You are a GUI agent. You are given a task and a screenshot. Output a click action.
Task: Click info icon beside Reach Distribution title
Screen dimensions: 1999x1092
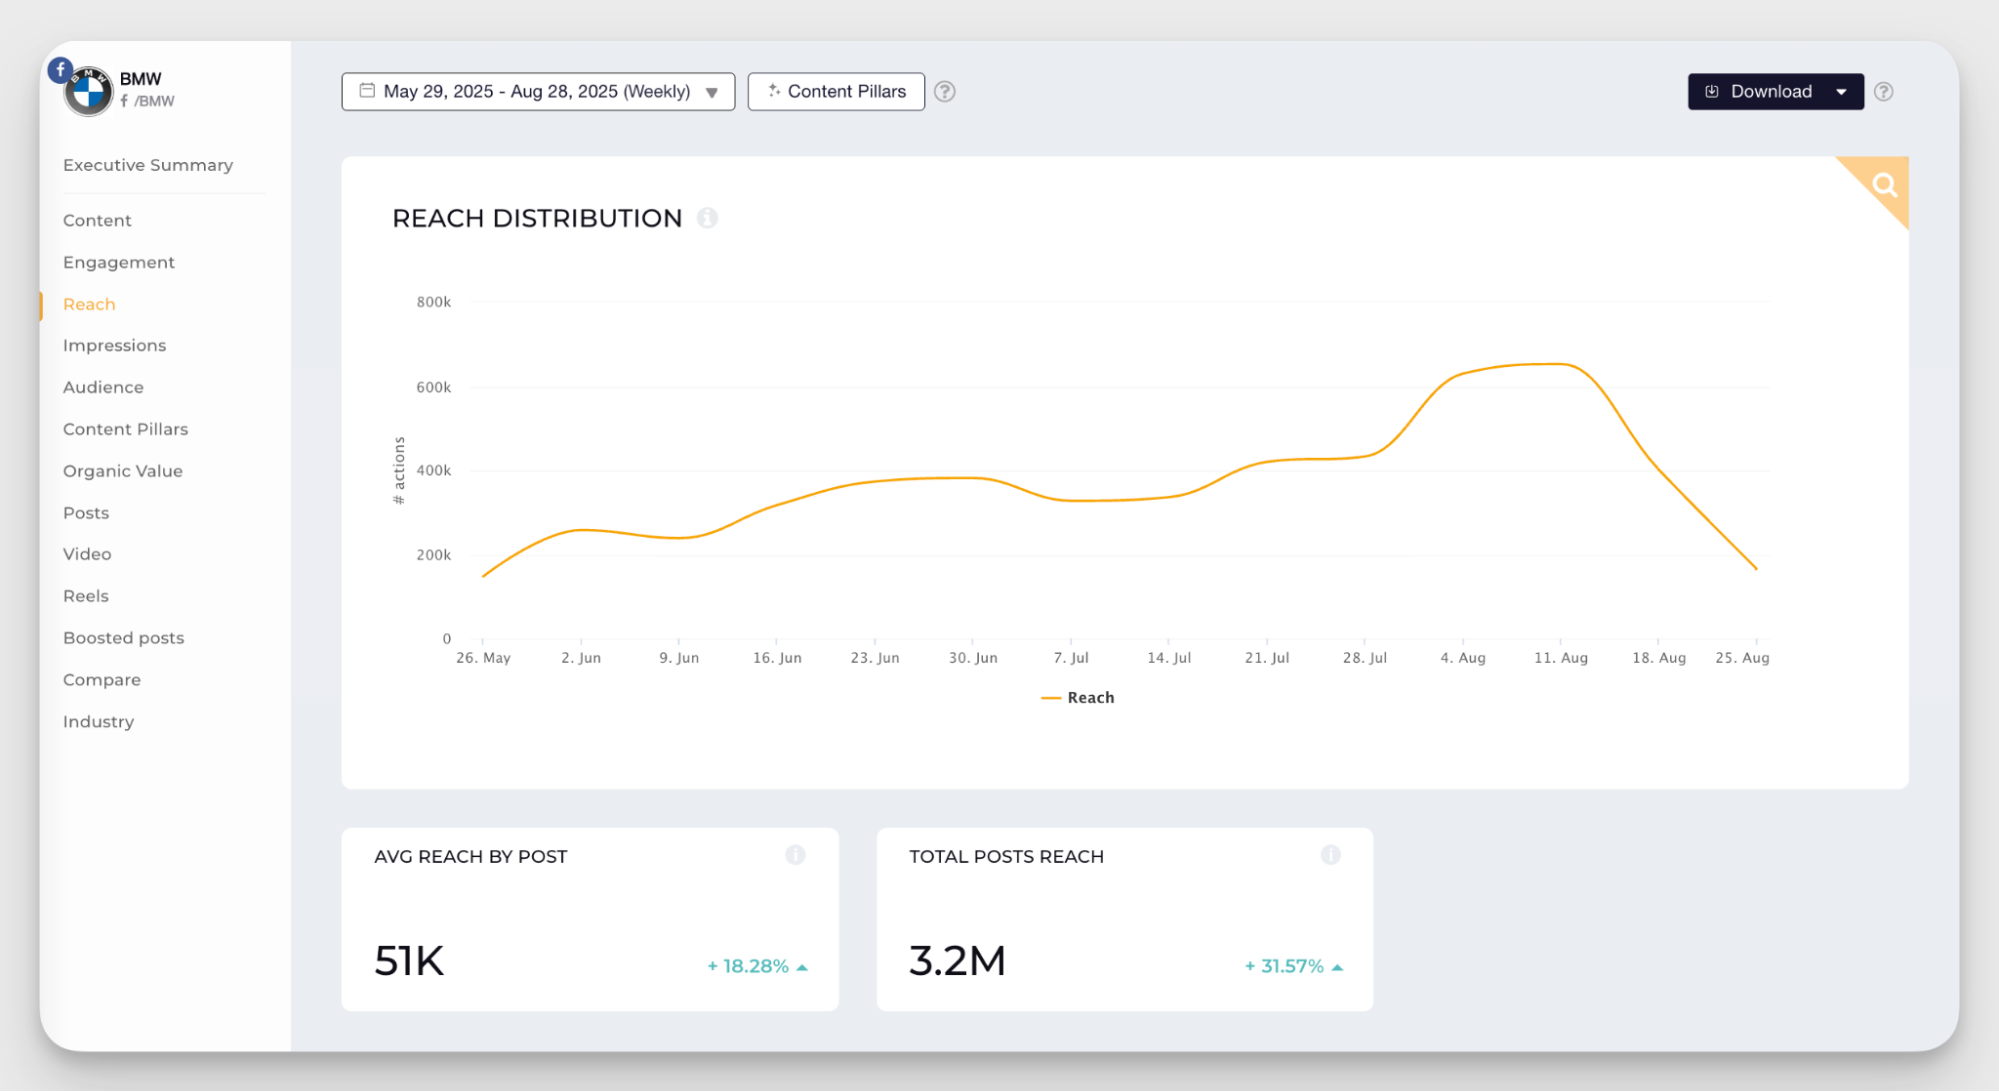click(x=707, y=218)
